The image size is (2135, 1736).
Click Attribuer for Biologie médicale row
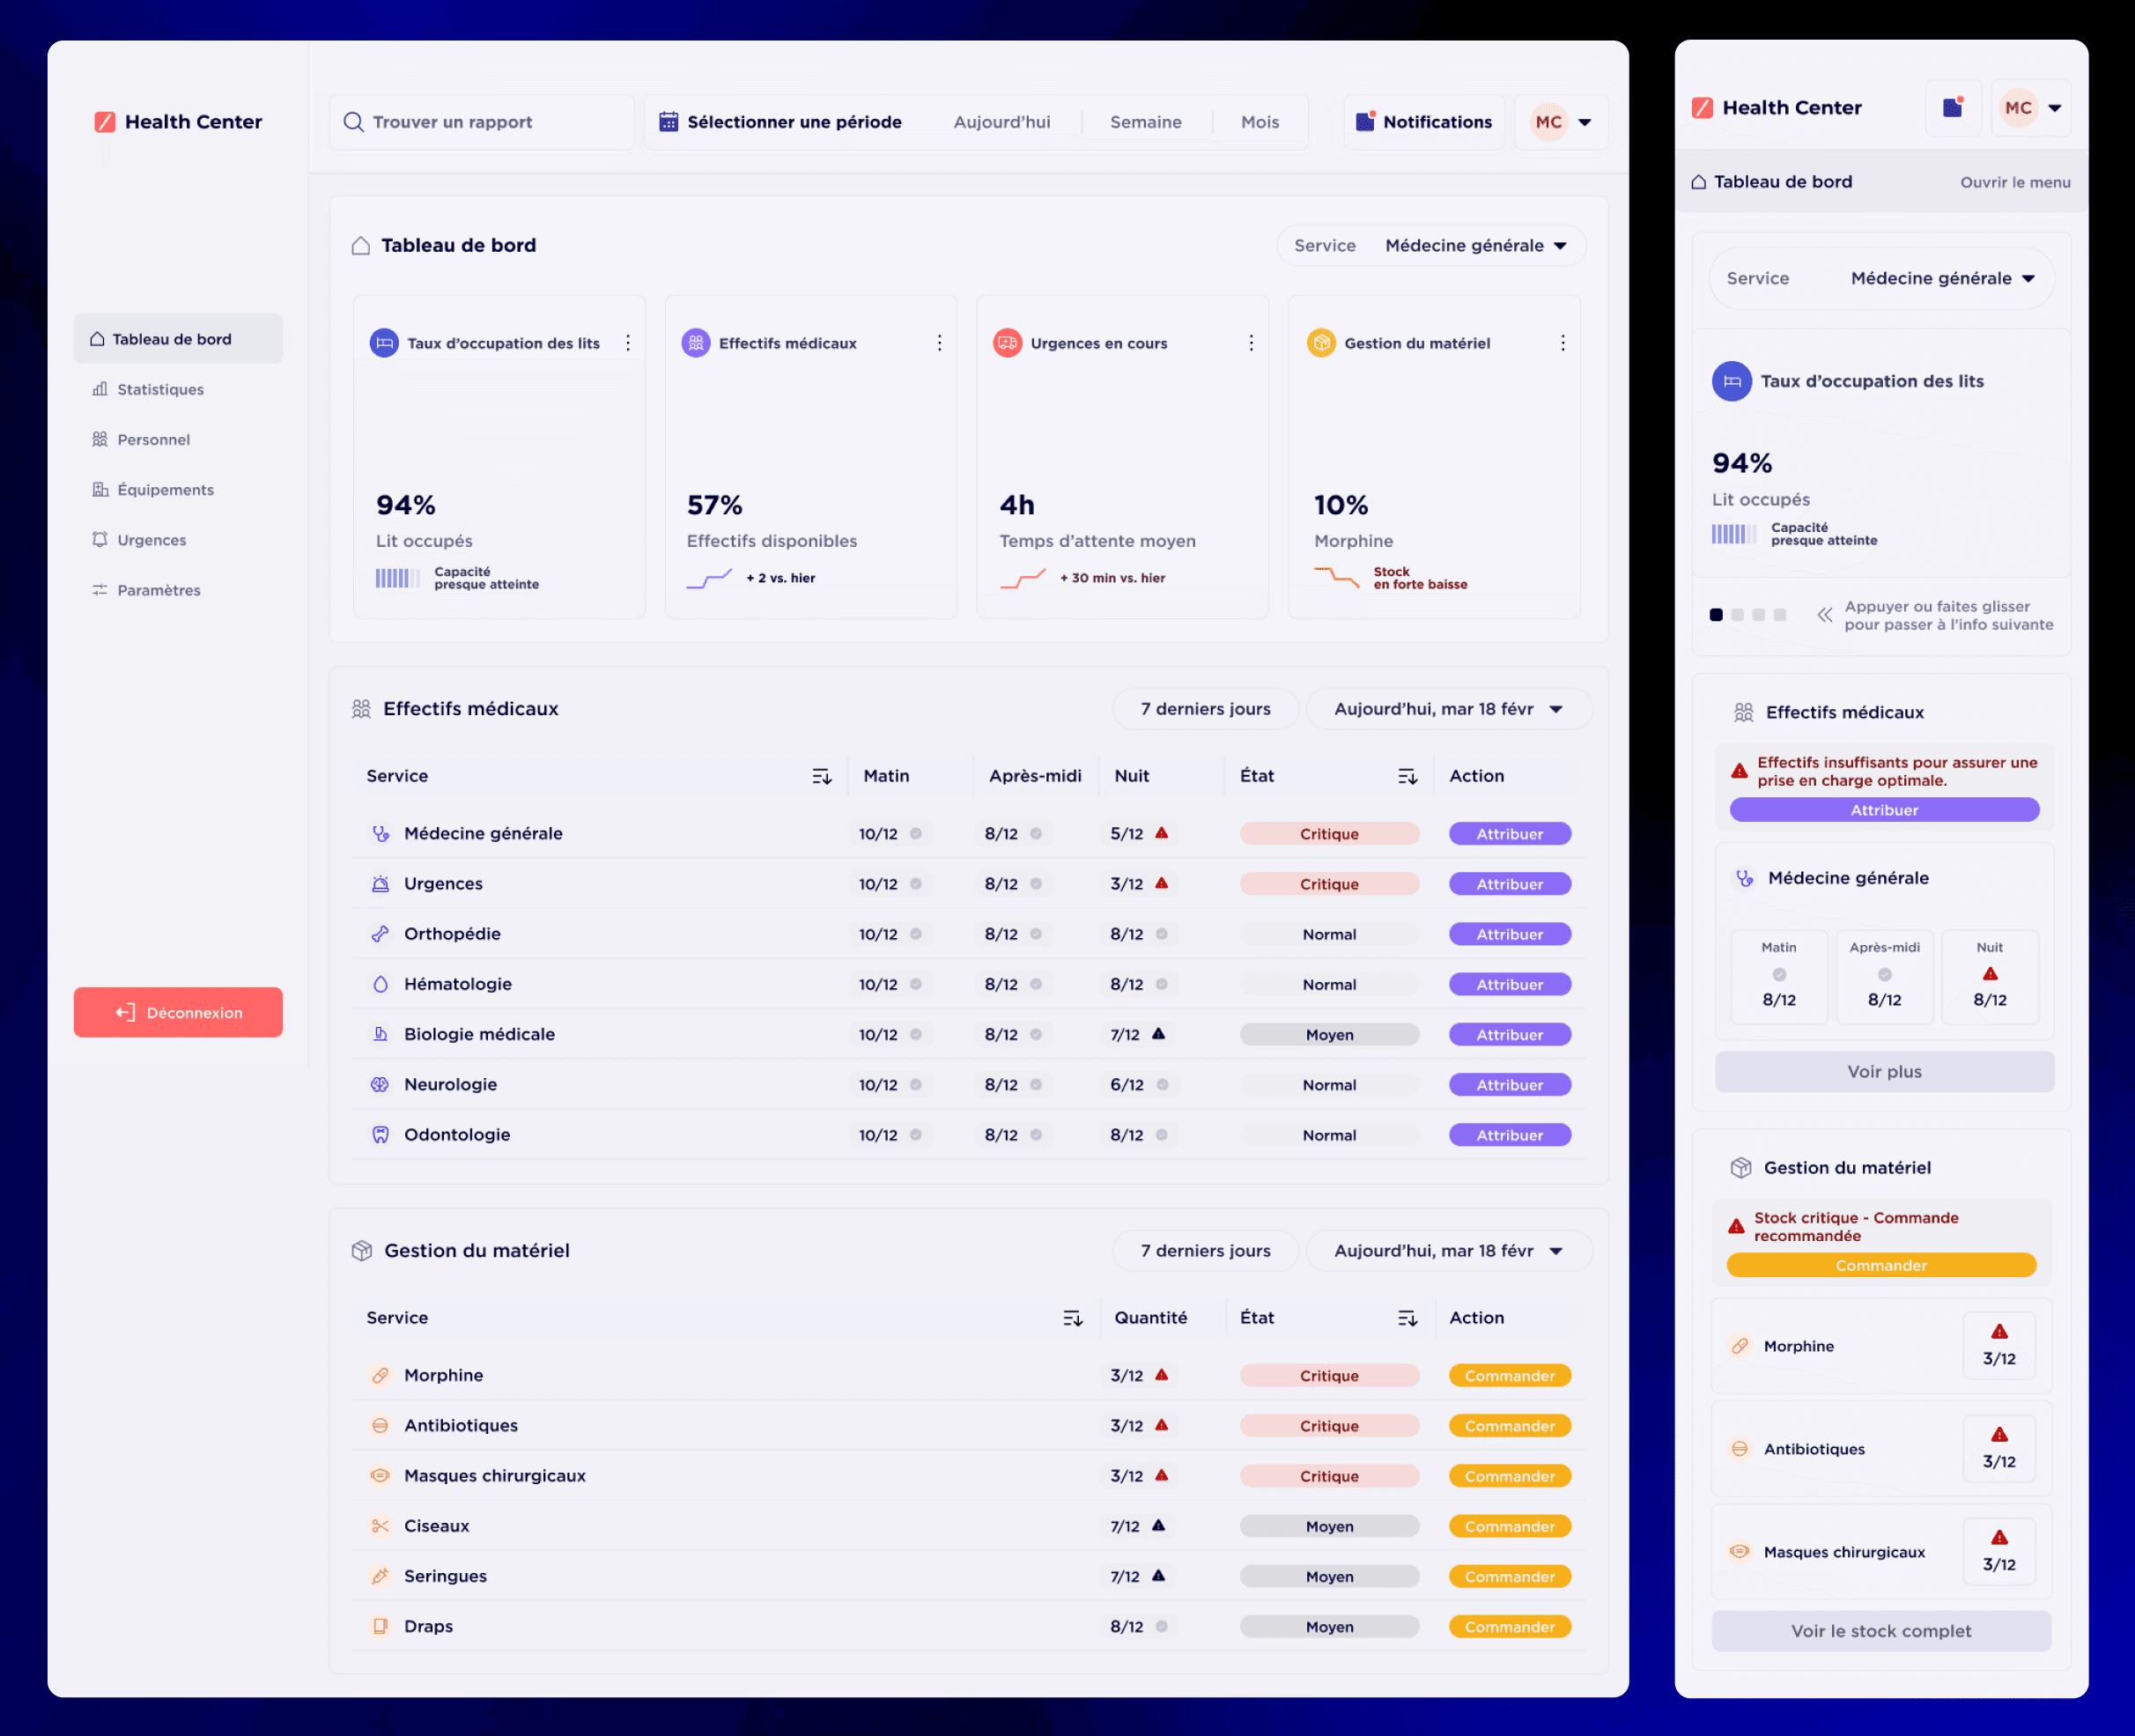[x=1509, y=1035]
